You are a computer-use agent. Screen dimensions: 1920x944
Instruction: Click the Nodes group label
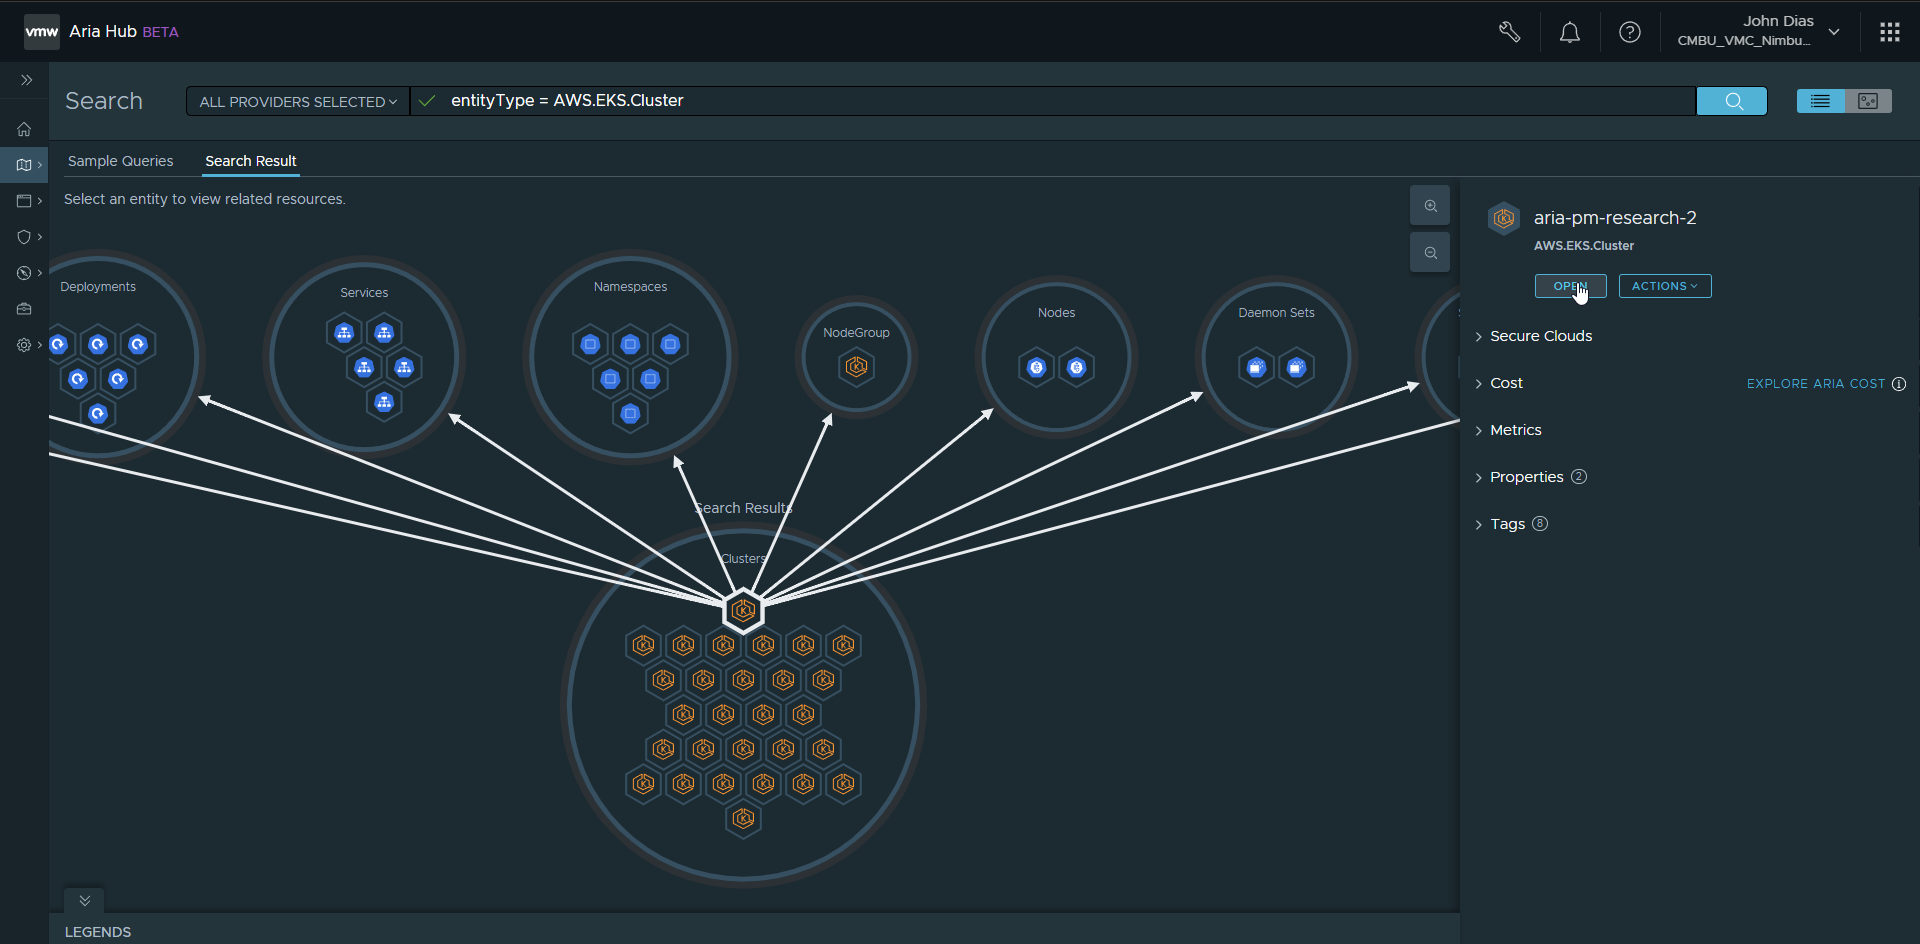1056,313
